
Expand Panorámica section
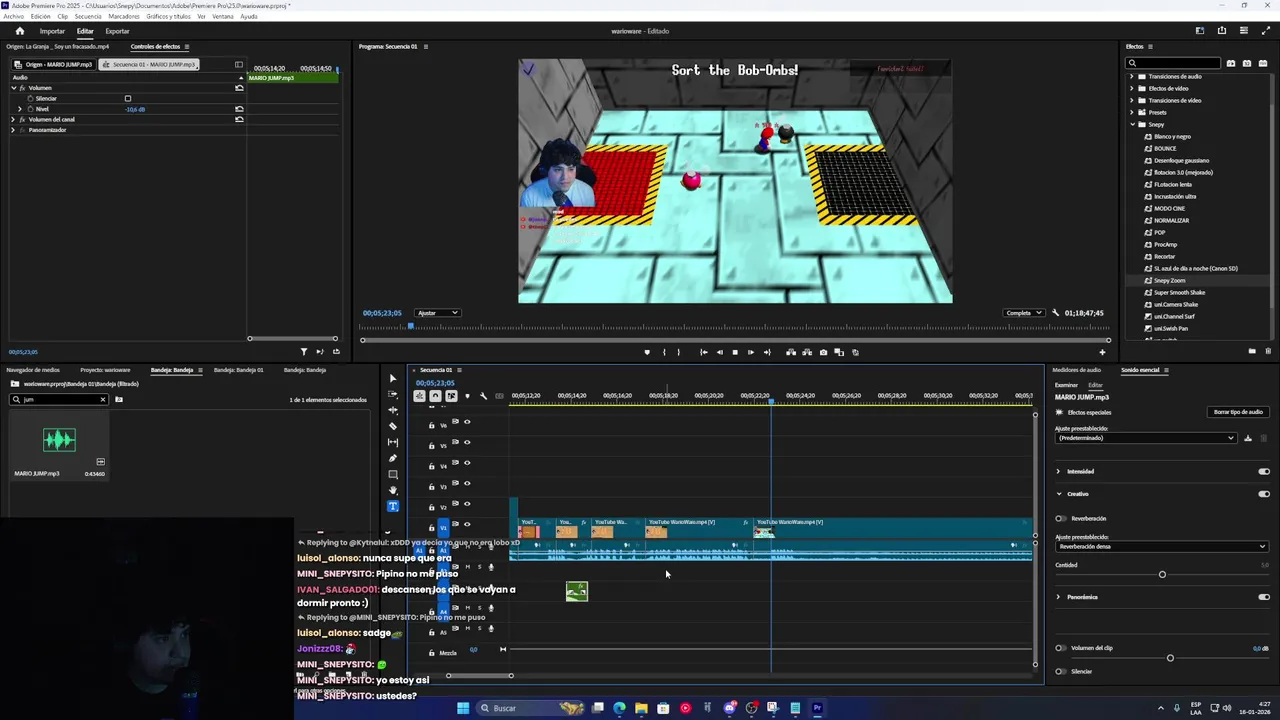(x=1058, y=597)
